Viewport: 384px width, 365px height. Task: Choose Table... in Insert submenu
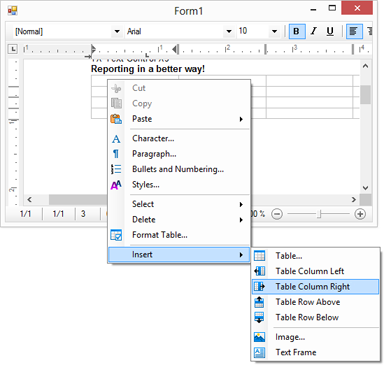(x=315, y=256)
